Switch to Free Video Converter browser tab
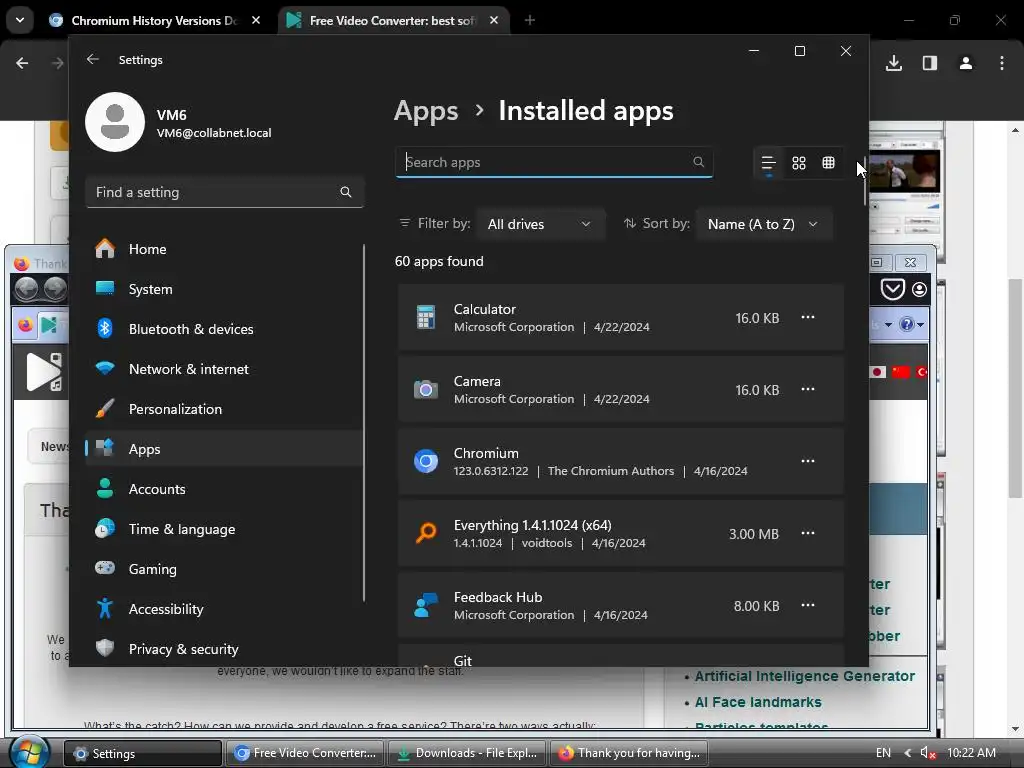The image size is (1024, 768). [x=393, y=20]
